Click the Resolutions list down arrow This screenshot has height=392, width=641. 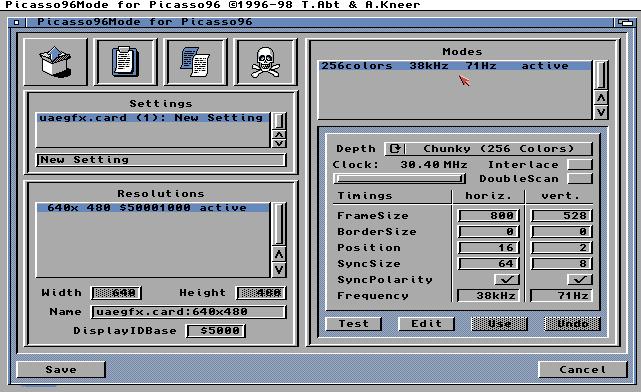point(279,270)
